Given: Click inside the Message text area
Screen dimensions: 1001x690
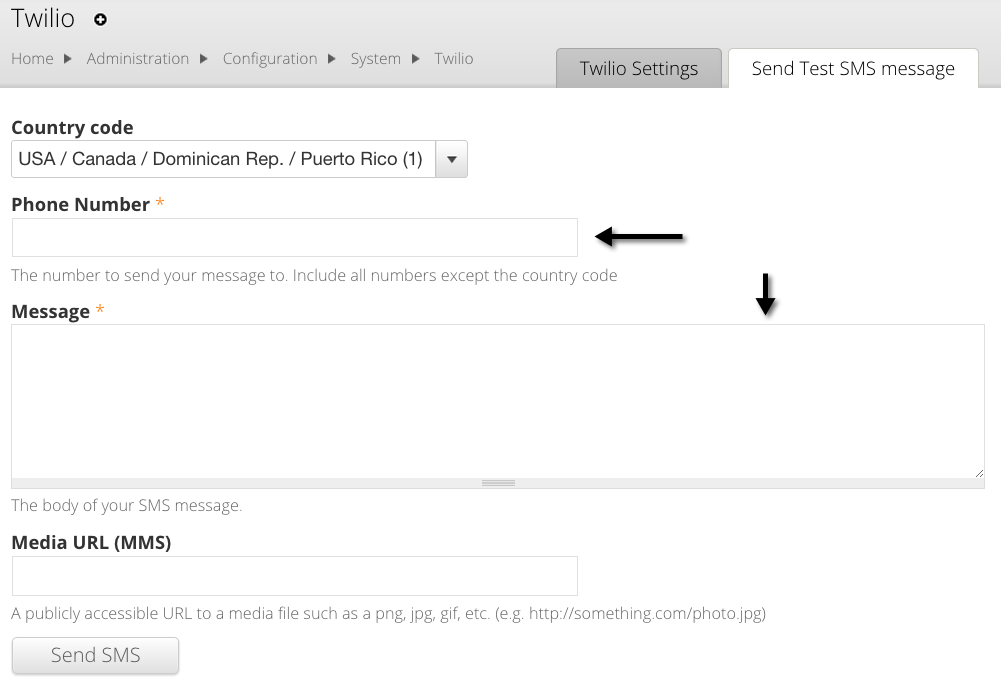Looking at the screenshot, I should pos(497,400).
